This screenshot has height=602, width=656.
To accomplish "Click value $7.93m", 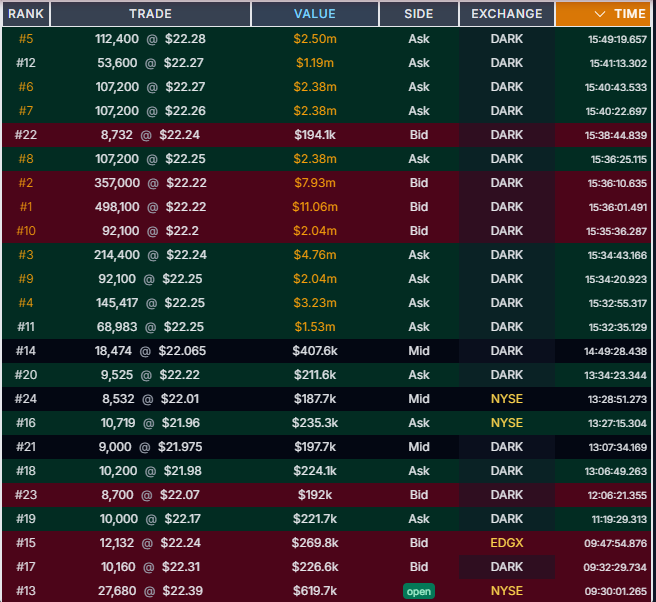I will pos(315,183).
